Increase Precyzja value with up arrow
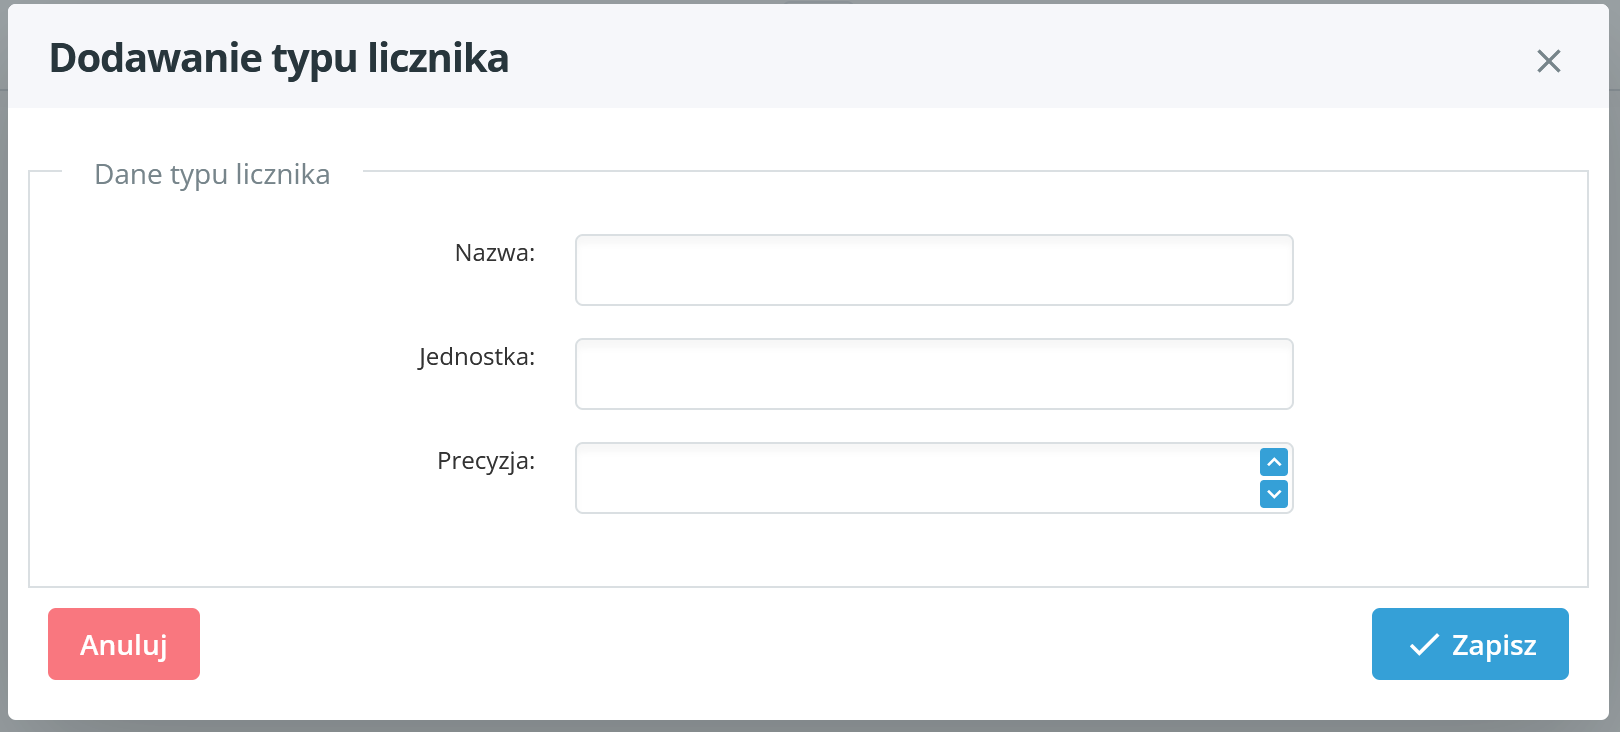The width and height of the screenshot is (1620, 732). click(1274, 462)
